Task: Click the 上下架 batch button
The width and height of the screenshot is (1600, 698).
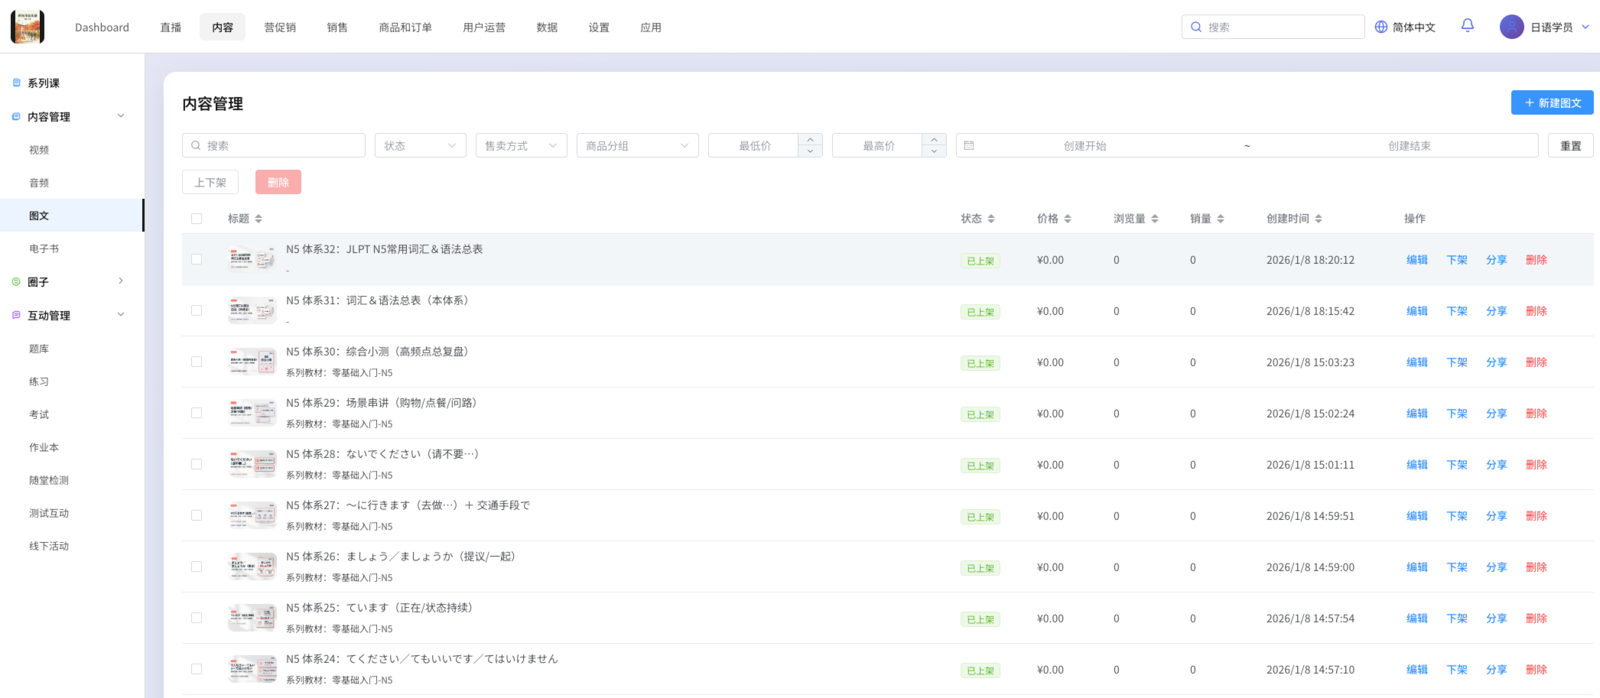Action: tap(210, 182)
